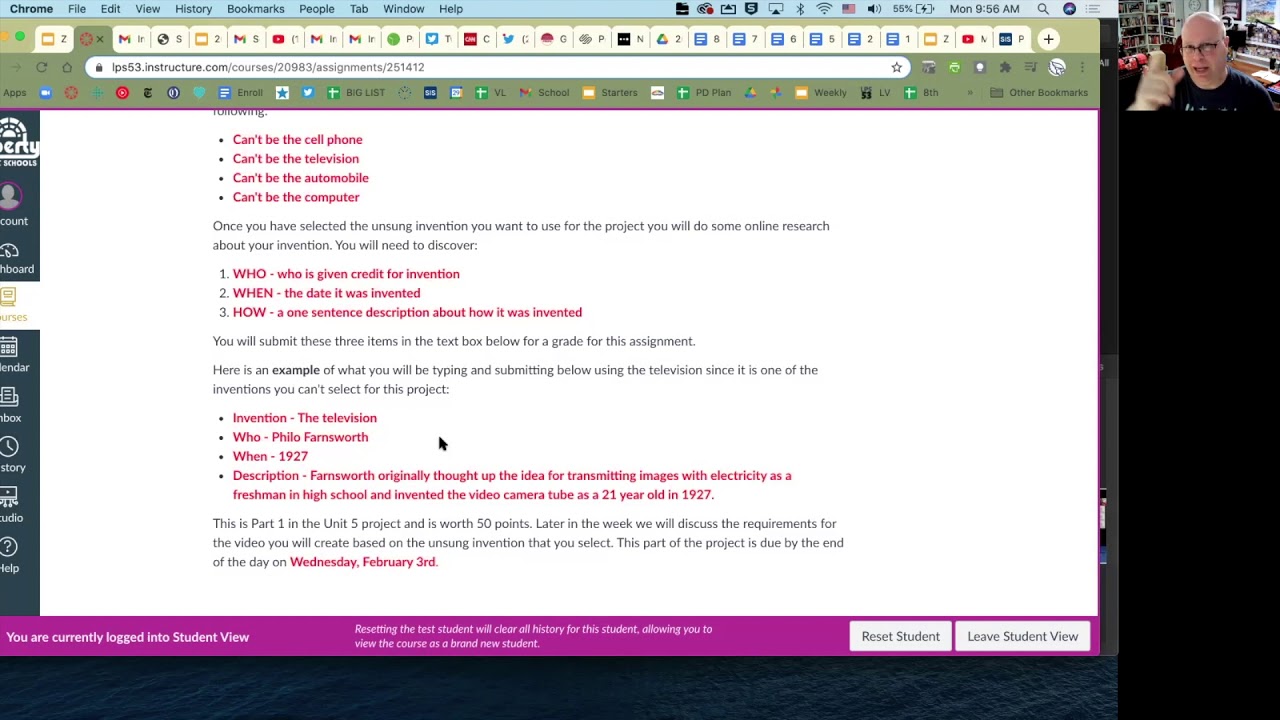Open the Edit menu
Image resolution: width=1280 pixels, height=720 pixels.
click(110, 9)
